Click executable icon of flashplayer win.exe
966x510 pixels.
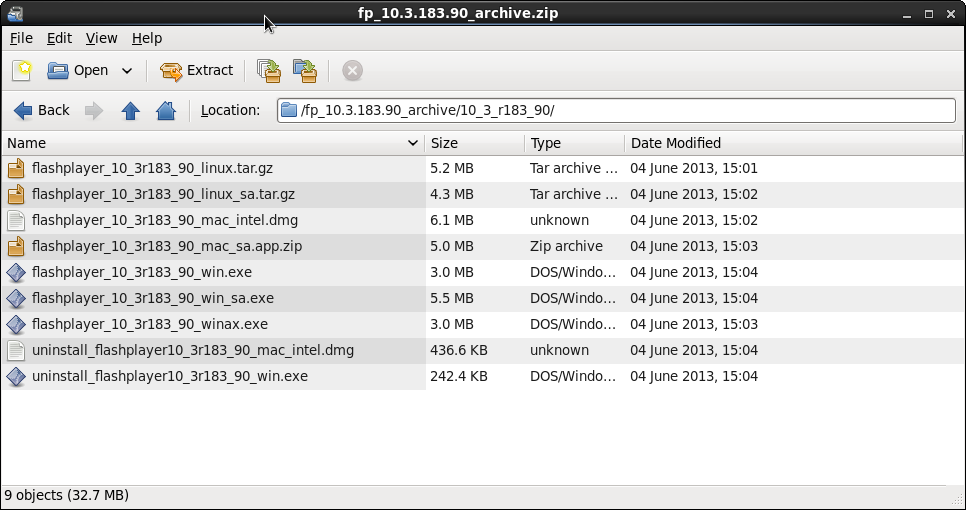(16, 272)
